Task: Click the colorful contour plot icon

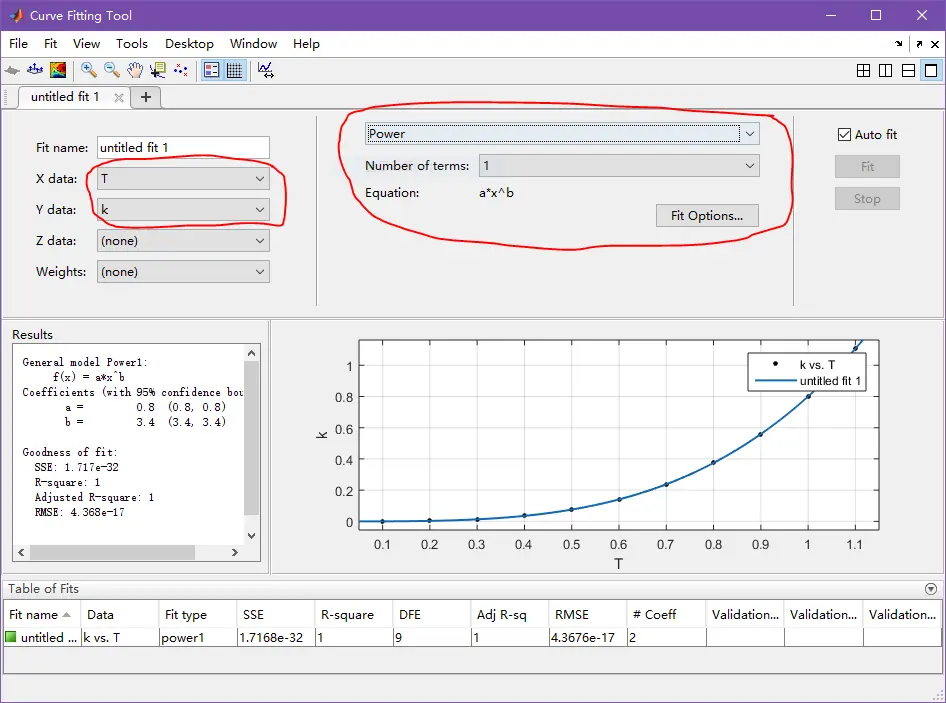Action: (58, 71)
